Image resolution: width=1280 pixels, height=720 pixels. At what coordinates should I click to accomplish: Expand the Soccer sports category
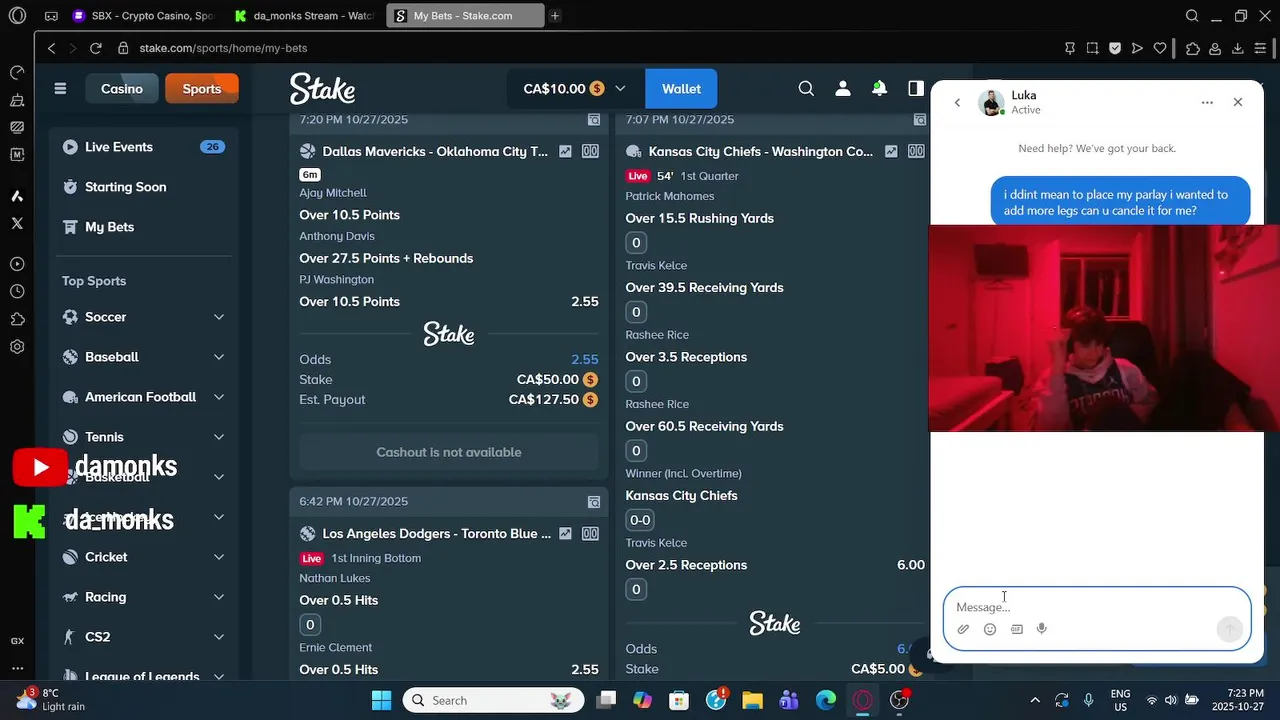pos(219,317)
